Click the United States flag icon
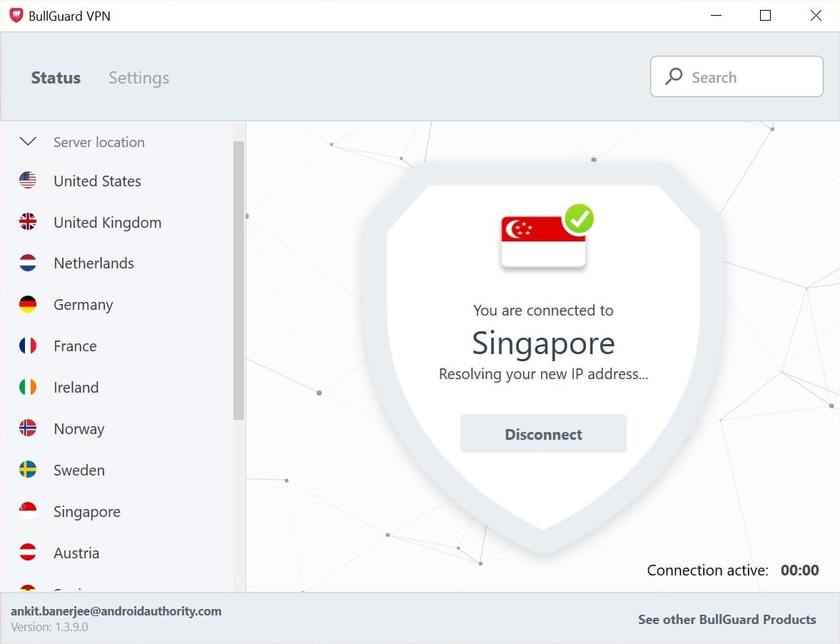 click(28, 180)
